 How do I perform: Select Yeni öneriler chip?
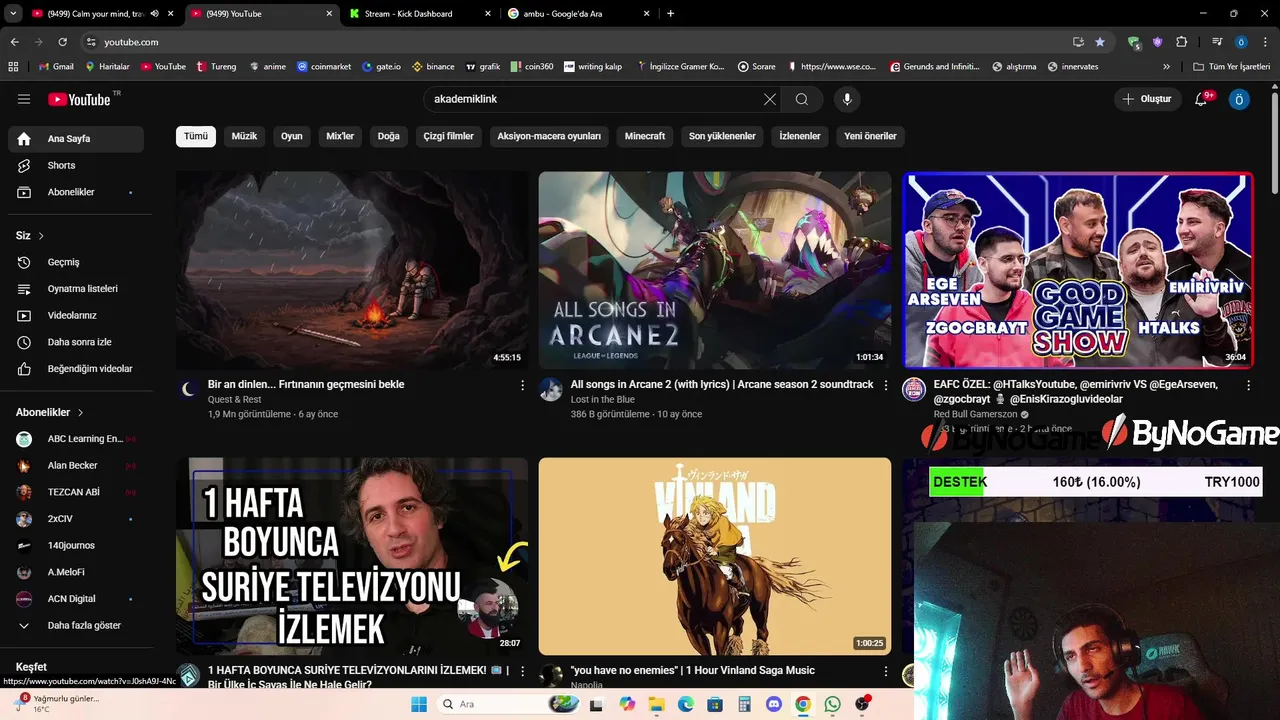click(x=870, y=136)
